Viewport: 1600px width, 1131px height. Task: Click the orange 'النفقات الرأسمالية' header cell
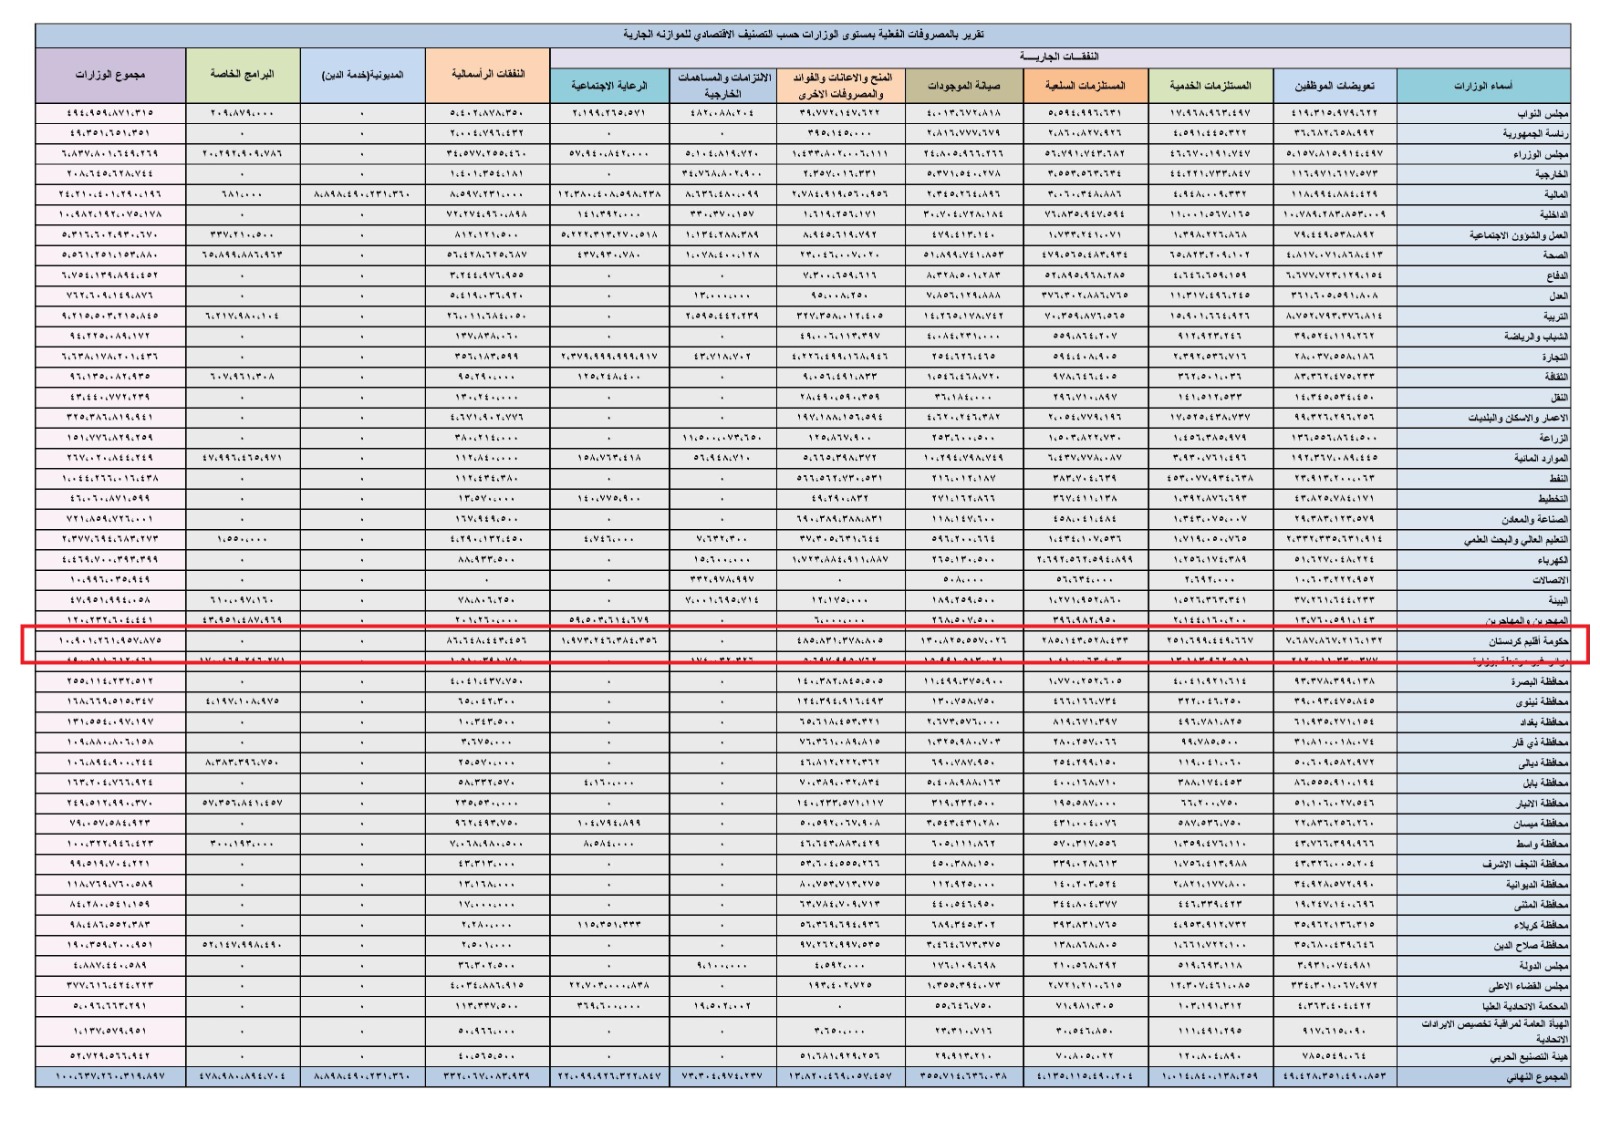click(487, 75)
